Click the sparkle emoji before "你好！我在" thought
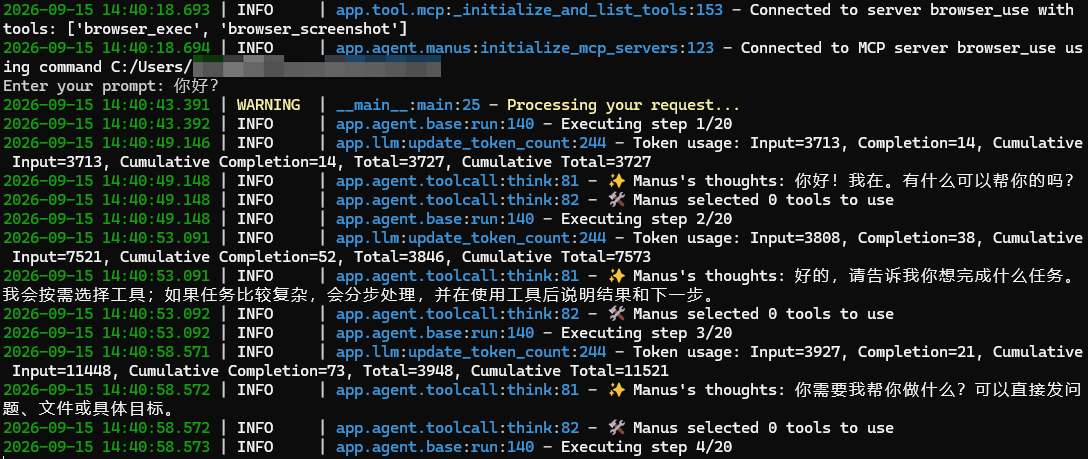This screenshot has width=1088, height=459. (615, 181)
